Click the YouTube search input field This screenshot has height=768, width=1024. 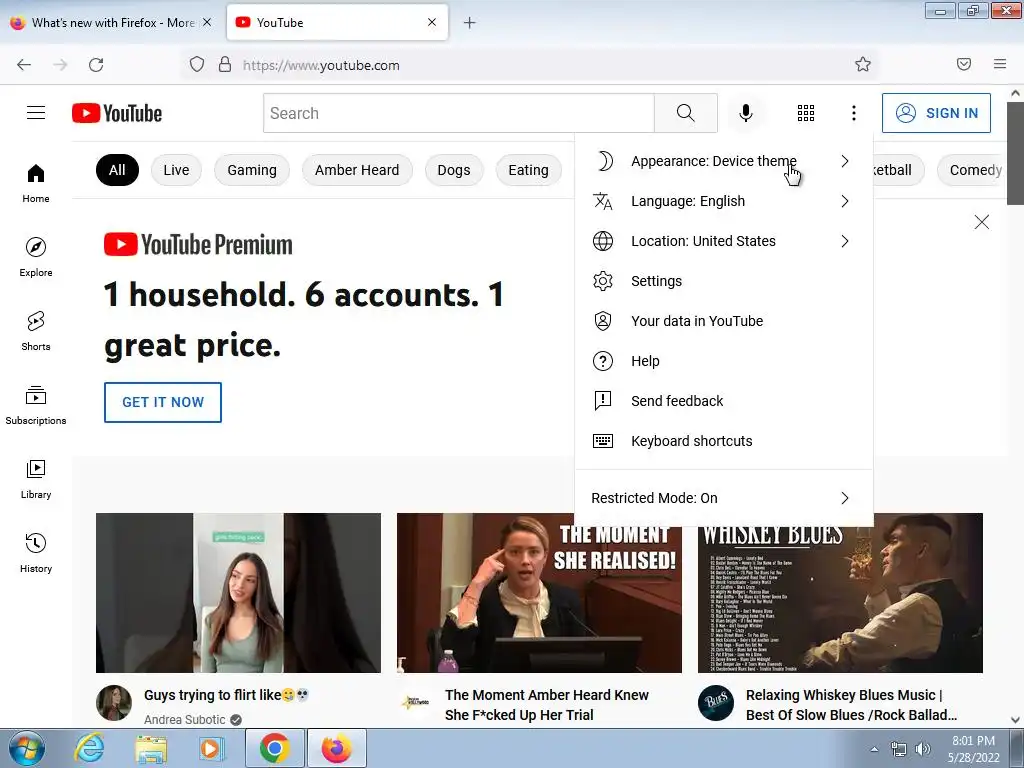pos(458,113)
